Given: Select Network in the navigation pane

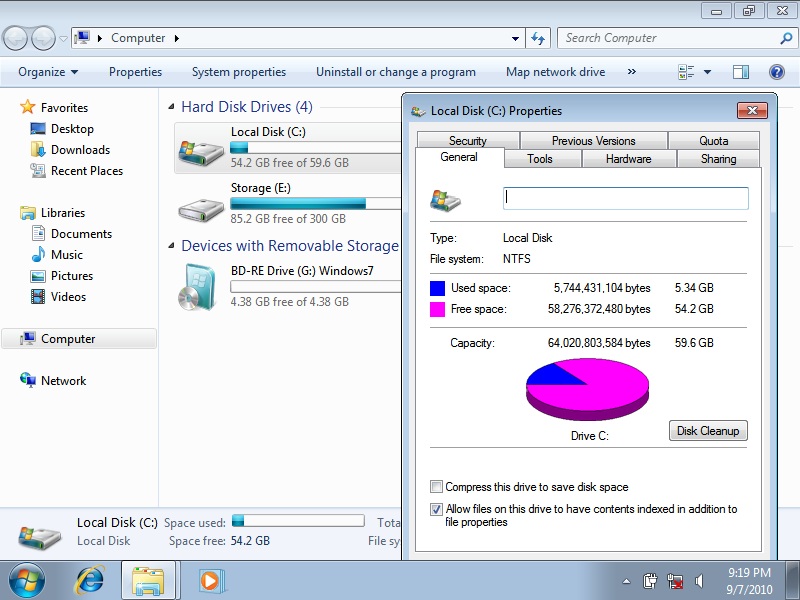Looking at the screenshot, I should (53, 381).
